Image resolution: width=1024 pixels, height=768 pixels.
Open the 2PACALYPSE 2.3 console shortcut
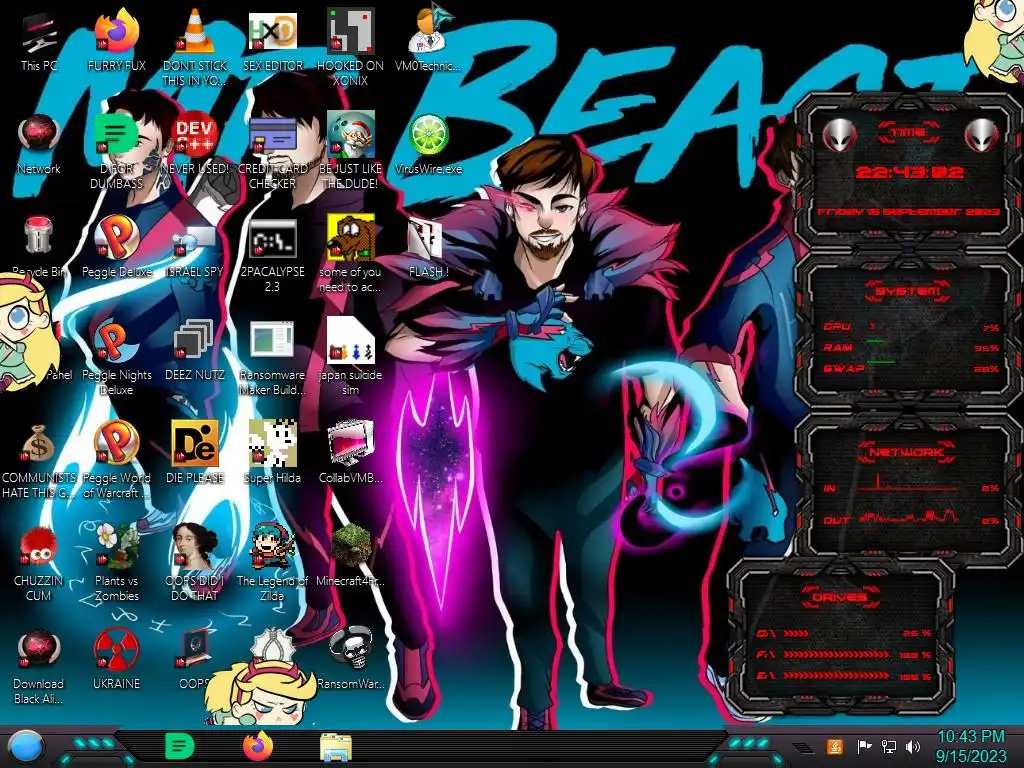(273, 255)
